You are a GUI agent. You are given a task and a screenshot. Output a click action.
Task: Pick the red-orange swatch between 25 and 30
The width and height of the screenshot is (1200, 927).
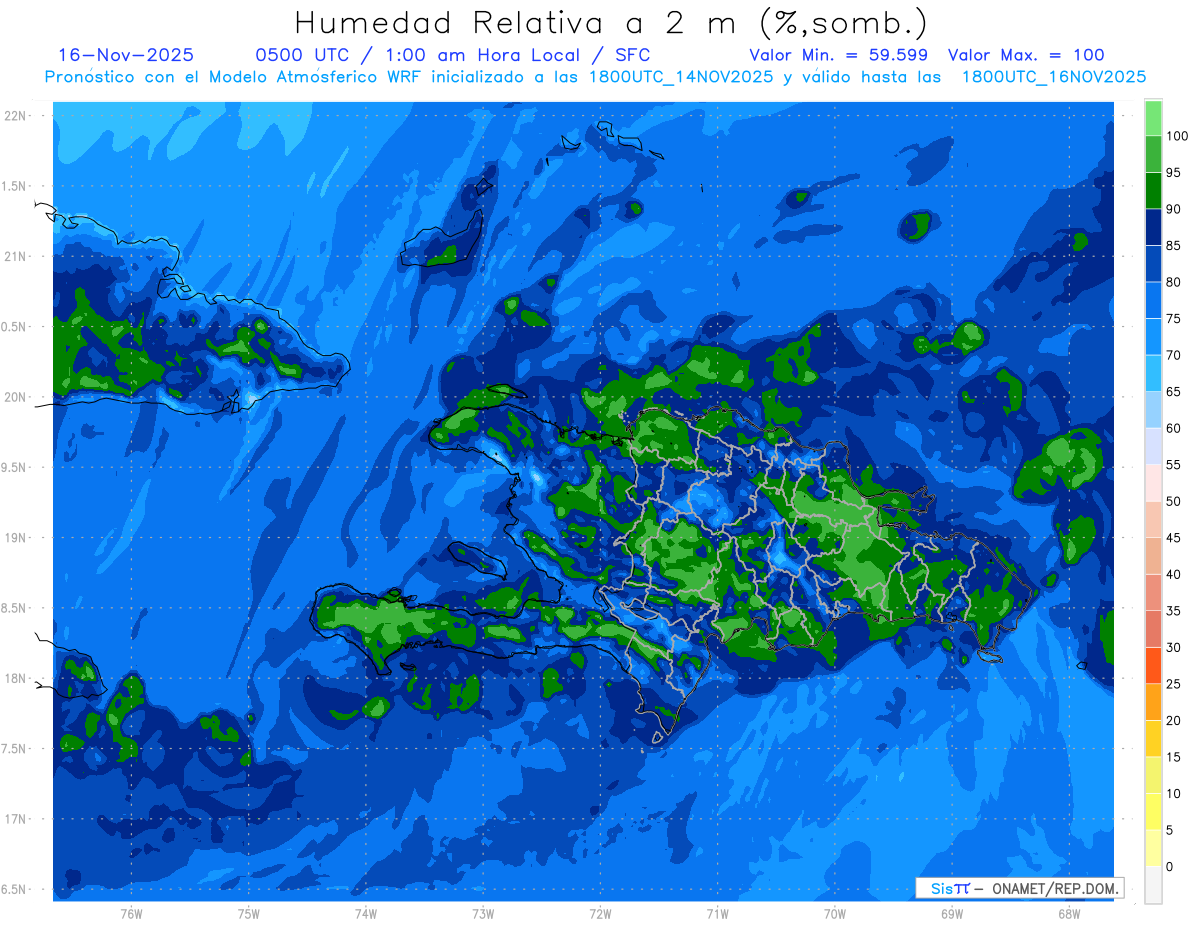pyautogui.click(x=1153, y=665)
